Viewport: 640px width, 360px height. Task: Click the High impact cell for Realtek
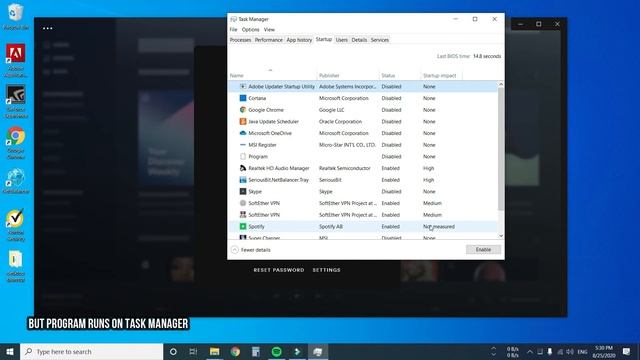tap(429, 168)
